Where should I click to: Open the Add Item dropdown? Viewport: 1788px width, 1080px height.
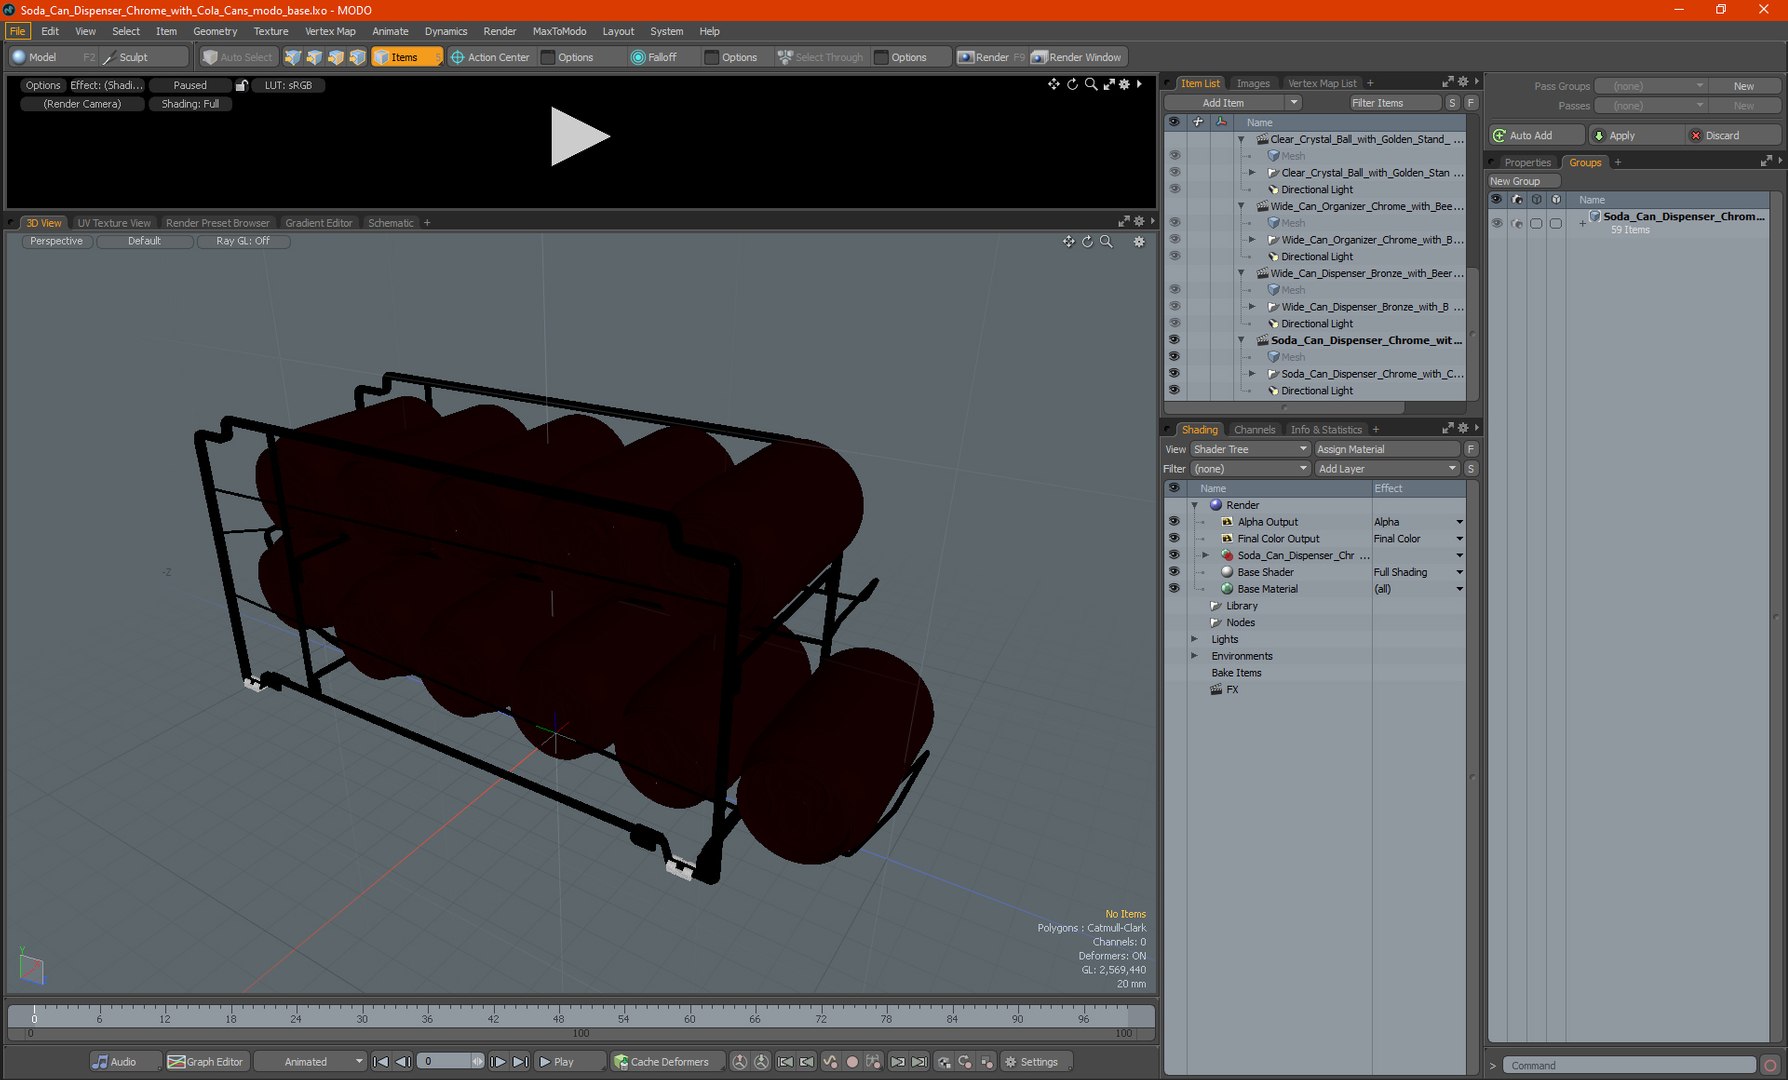click(x=1233, y=103)
